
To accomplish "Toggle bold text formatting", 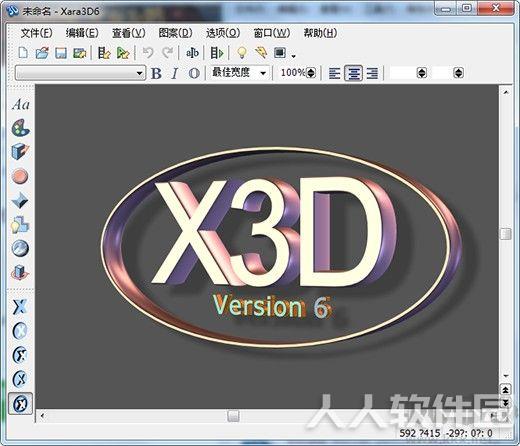I will 156,73.
